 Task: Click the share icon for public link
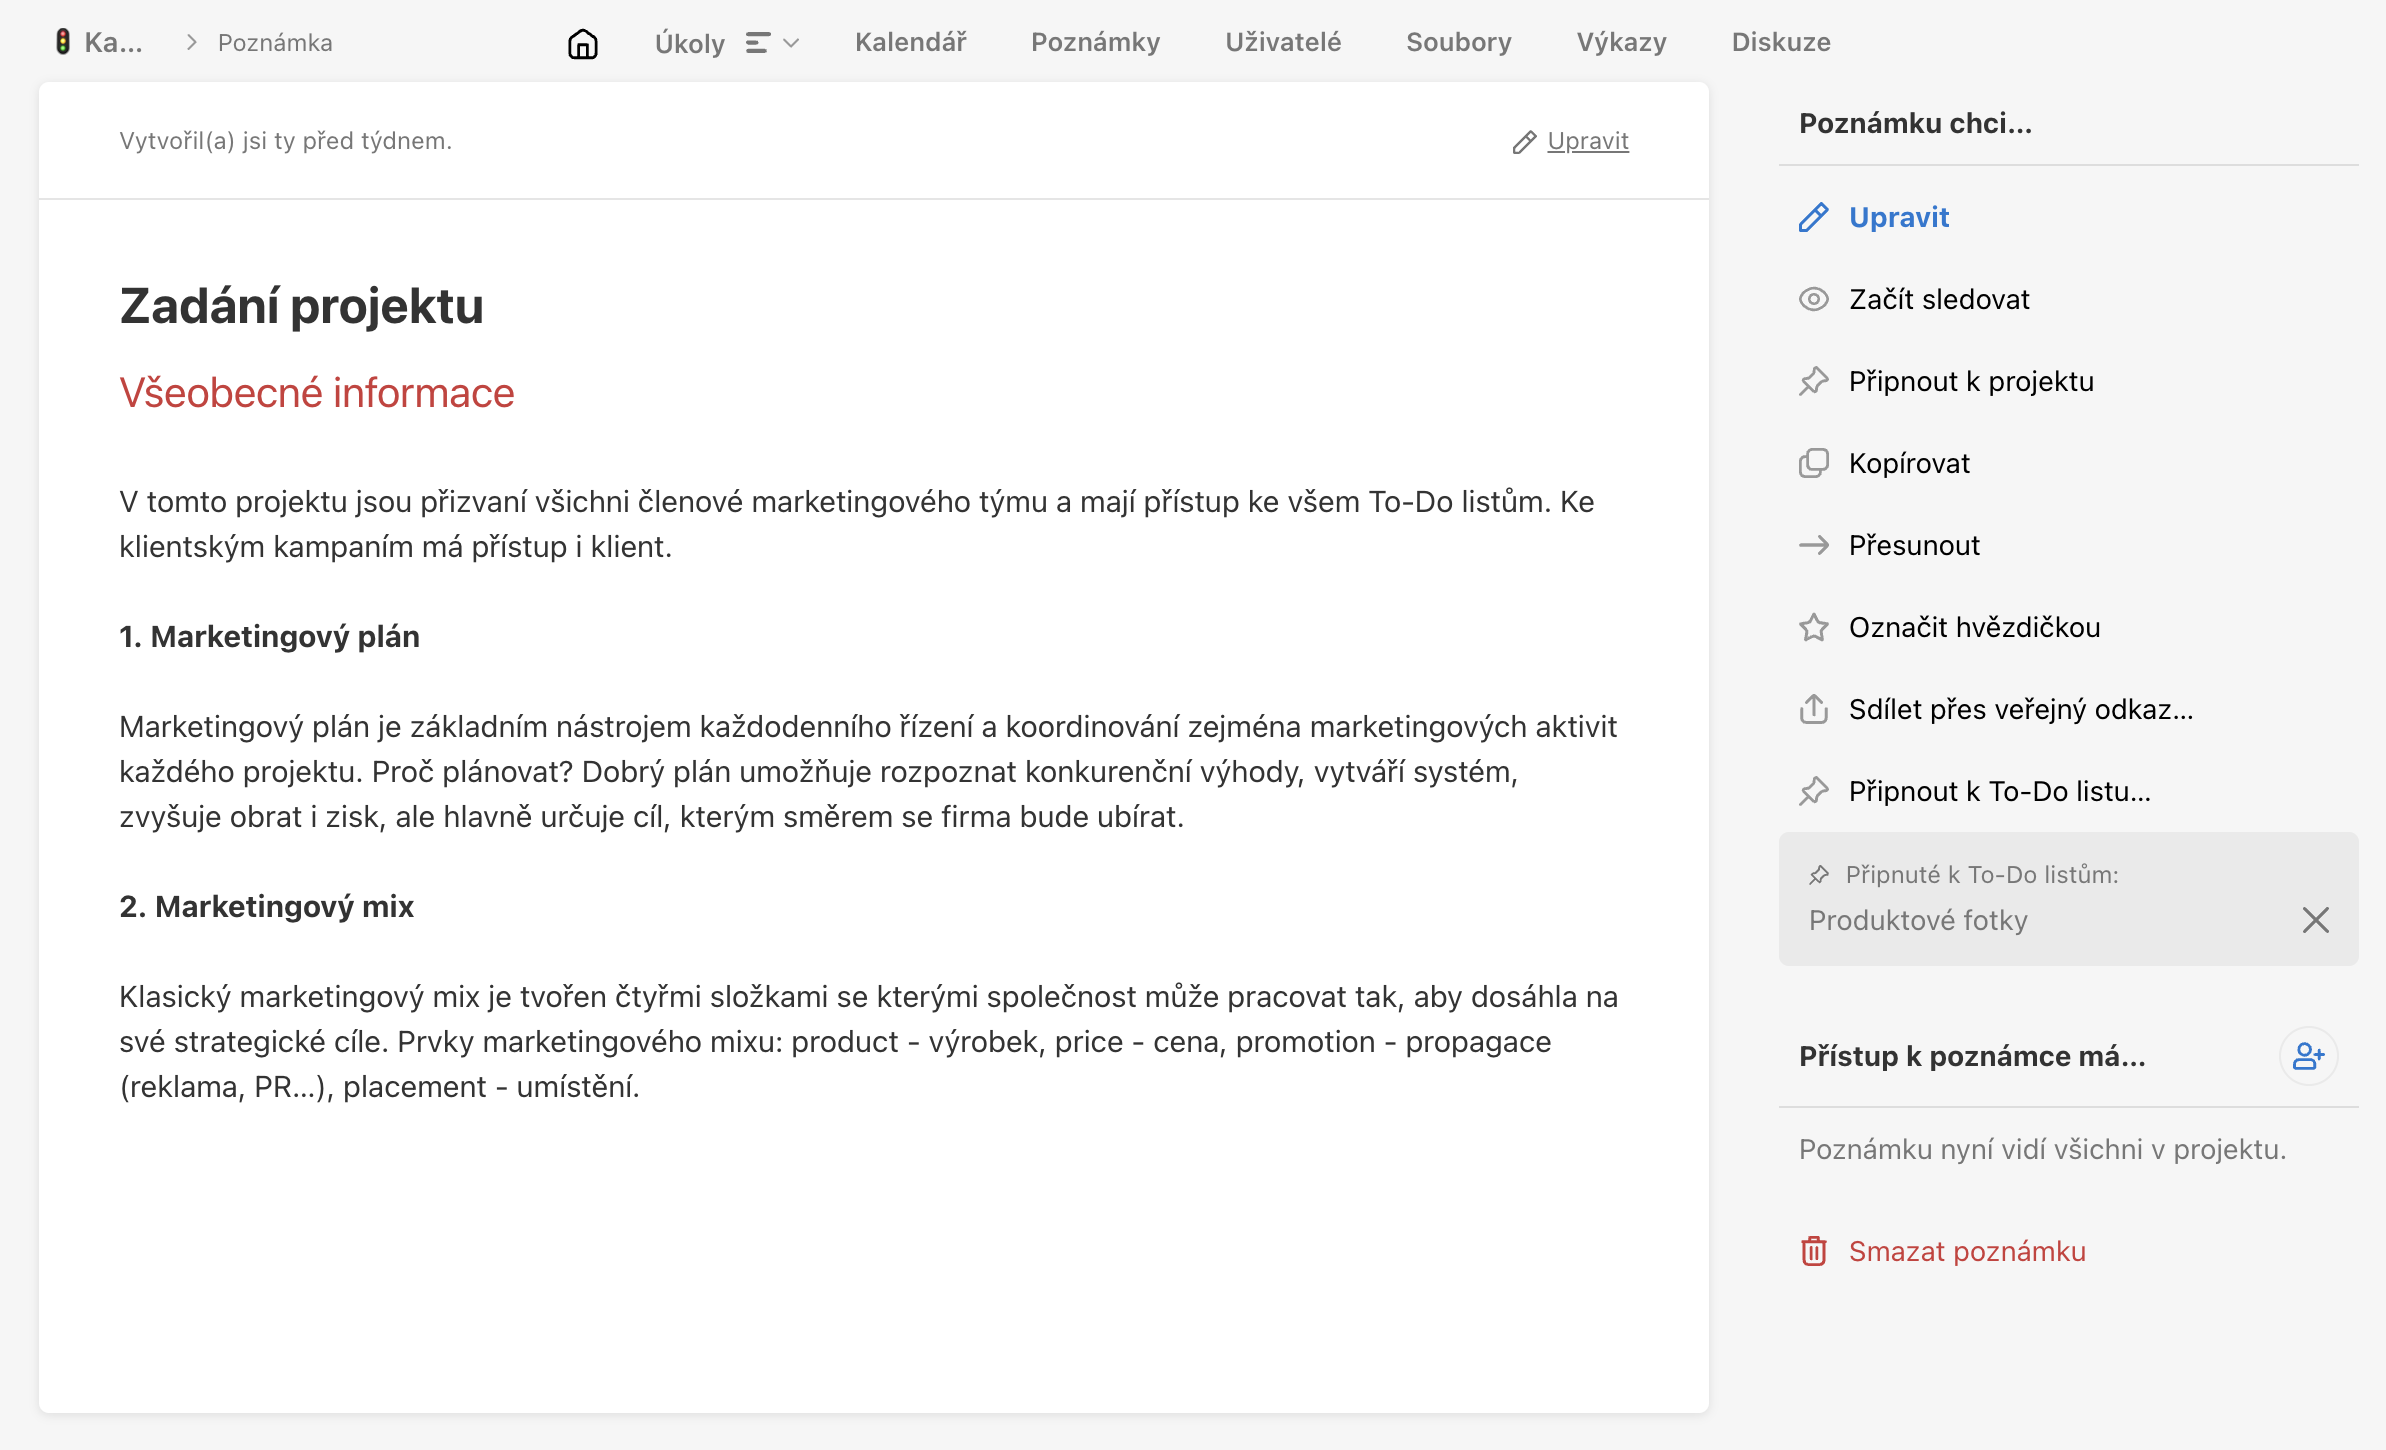tap(1814, 708)
